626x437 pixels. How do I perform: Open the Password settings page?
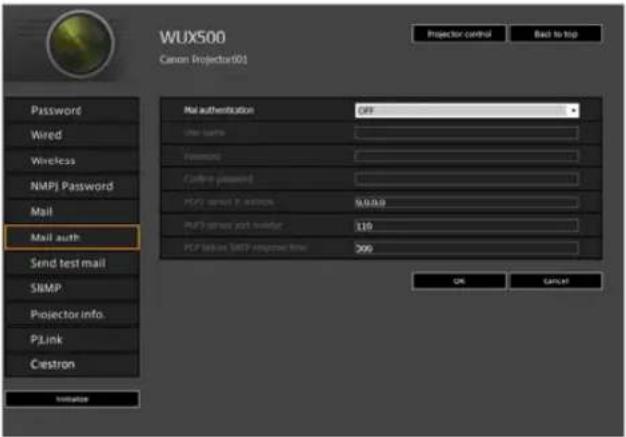(x=72, y=110)
